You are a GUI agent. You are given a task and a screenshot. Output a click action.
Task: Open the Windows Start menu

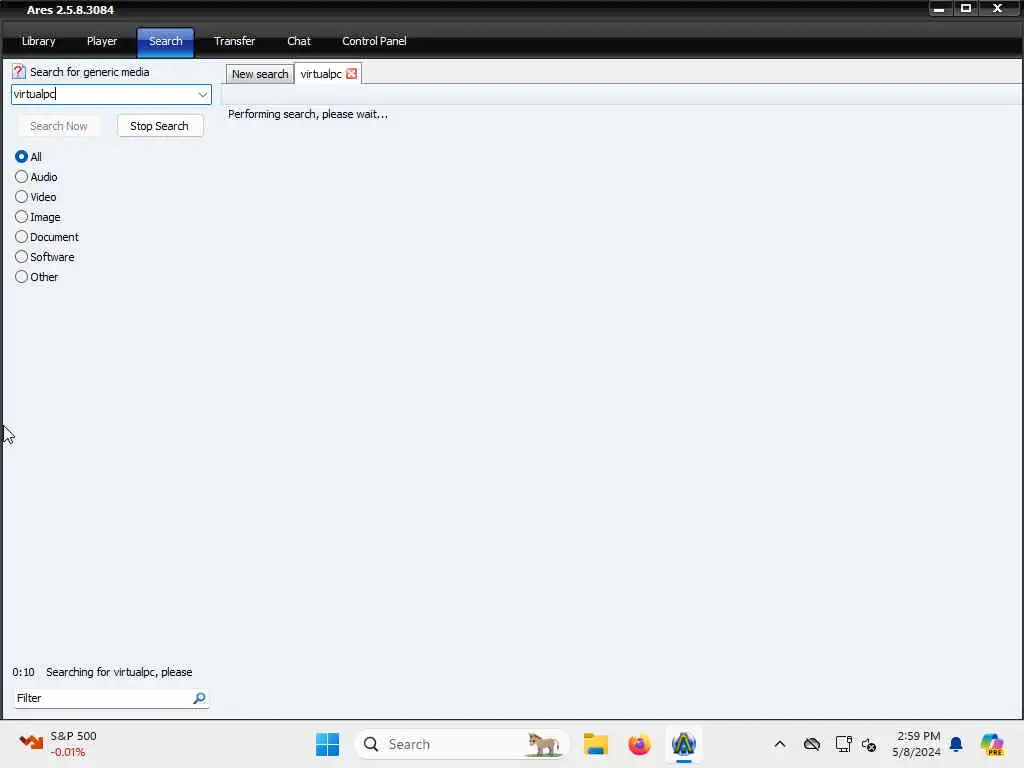[327, 744]
